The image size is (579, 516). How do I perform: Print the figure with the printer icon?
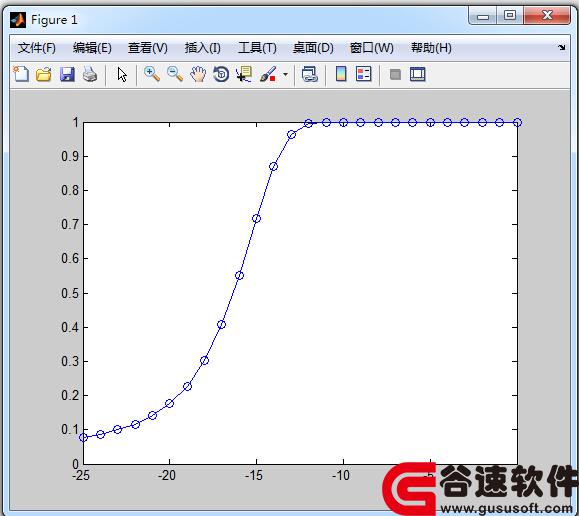click(90, 75)
